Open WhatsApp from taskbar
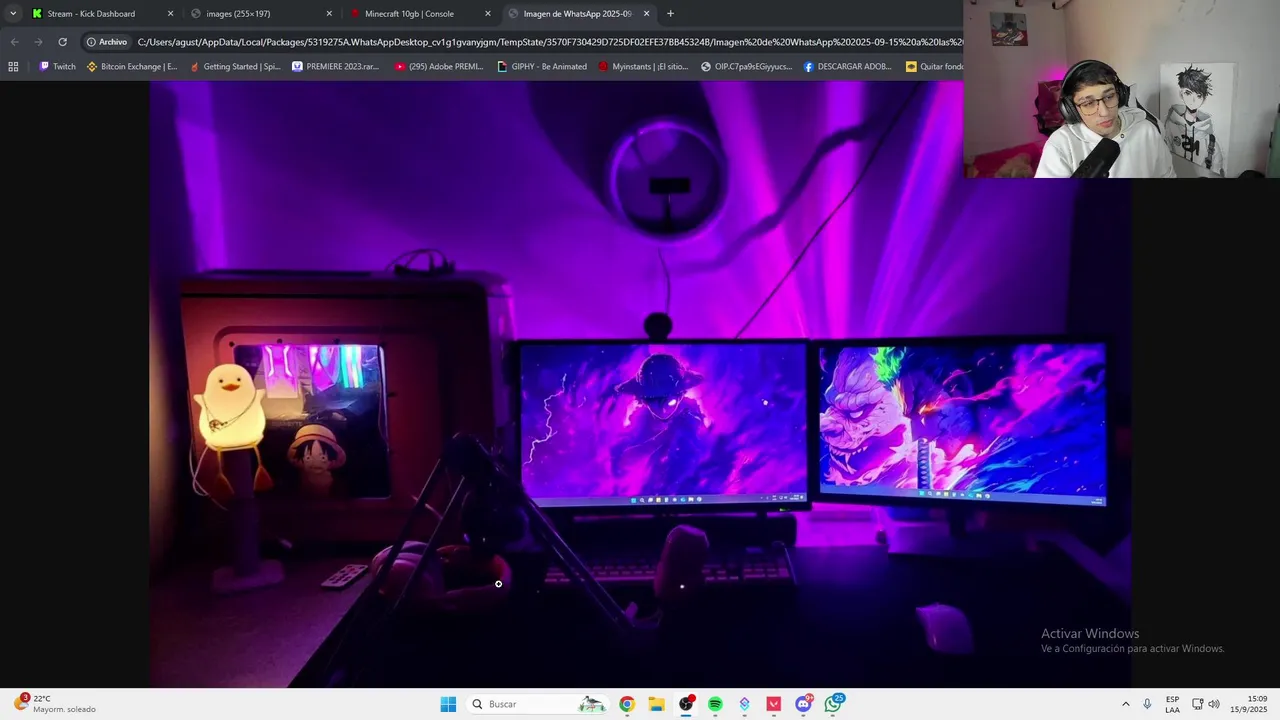 click(x=833, y=704)
